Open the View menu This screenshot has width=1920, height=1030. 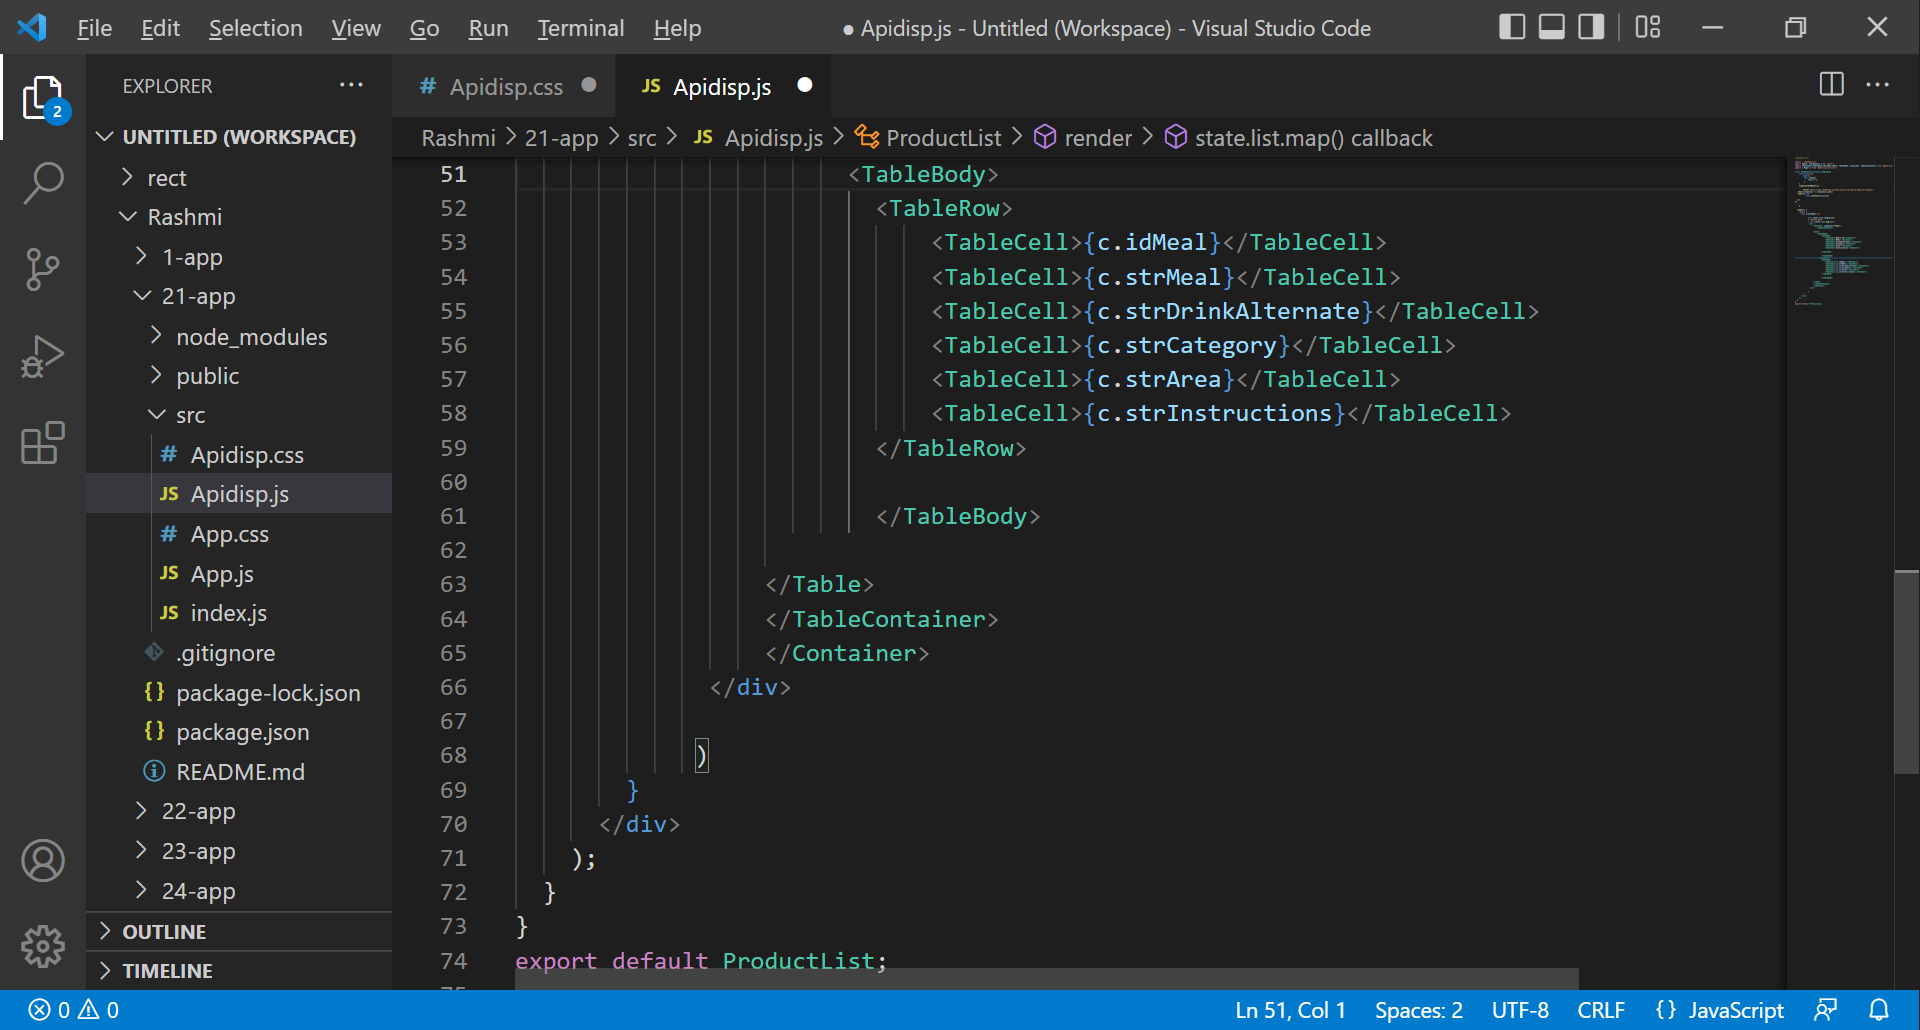point(356,28)
